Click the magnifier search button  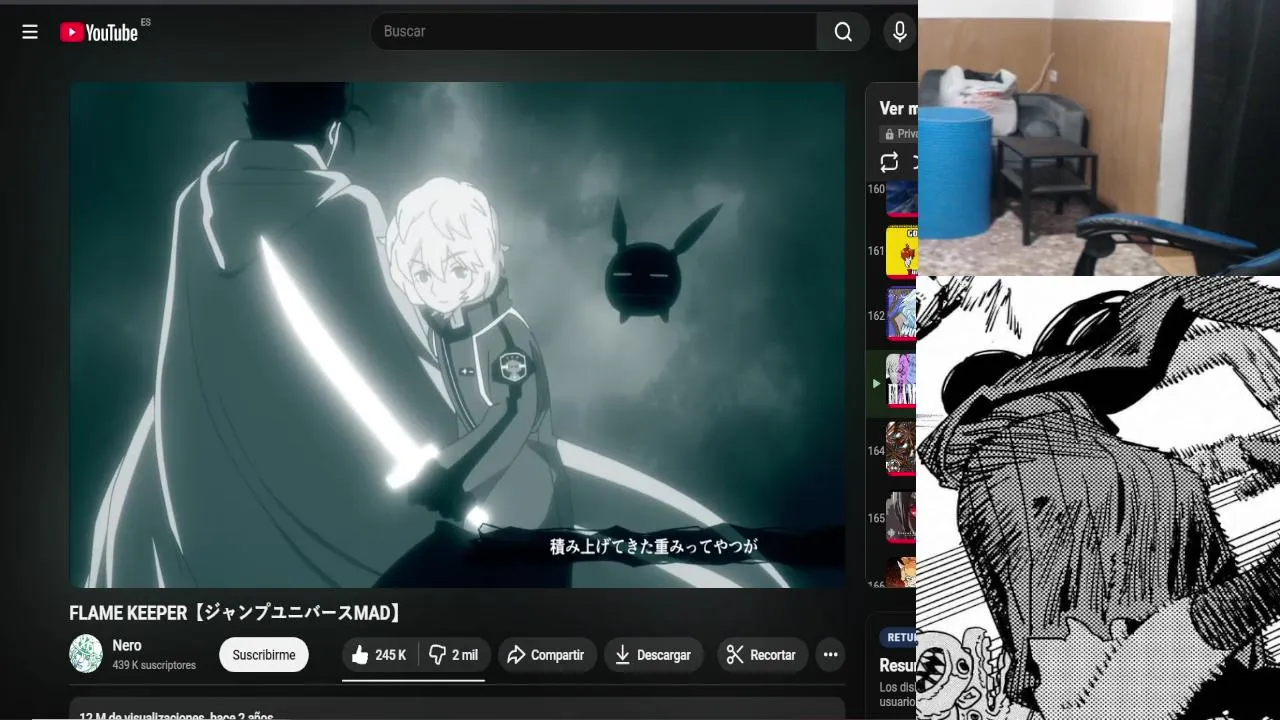pyautogui.click(x=843, y=32)
